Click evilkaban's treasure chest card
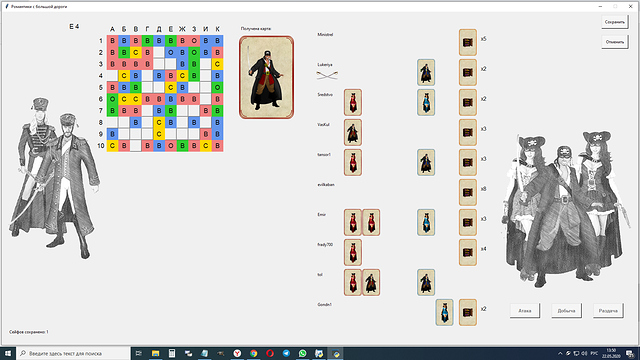This screenshot has height=360, width=640. [x=467, y=192]
